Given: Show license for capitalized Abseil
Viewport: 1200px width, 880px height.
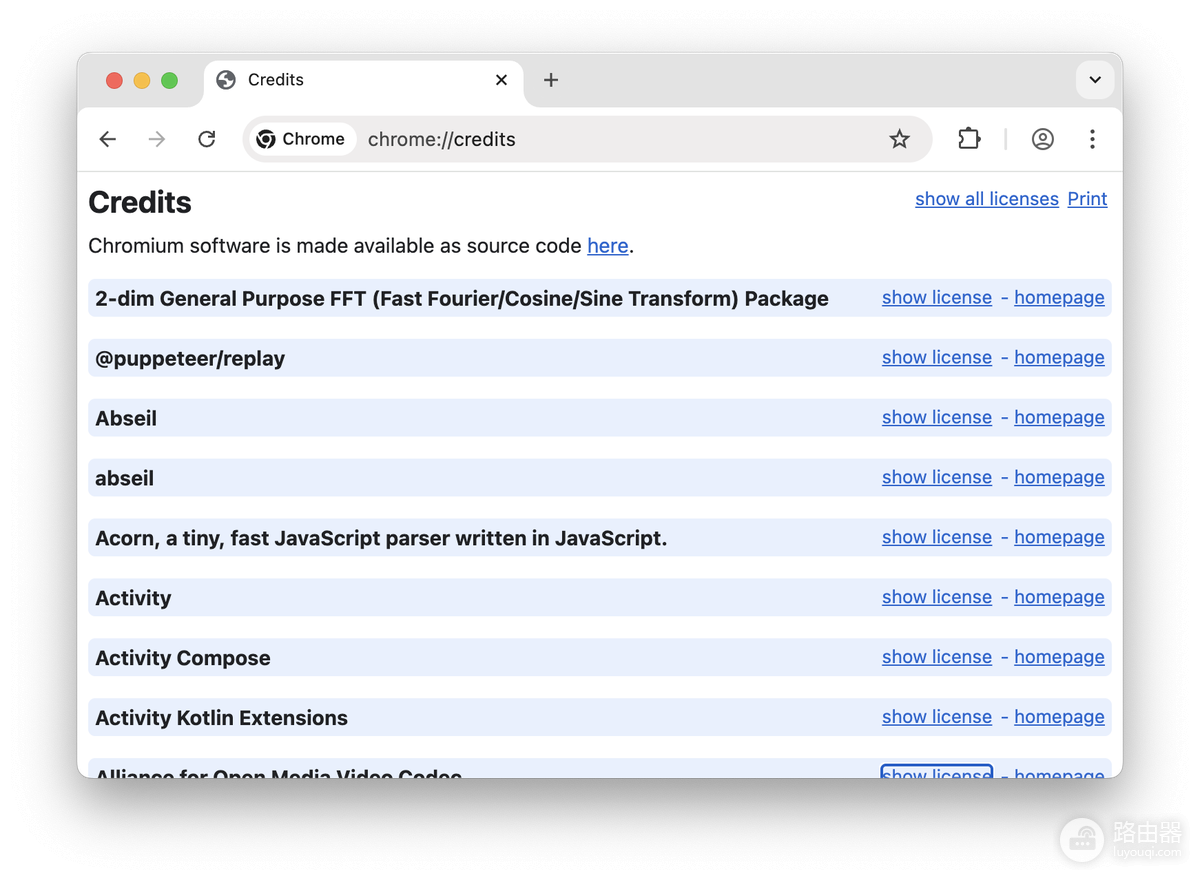Looking at the screenshot, I should 937,418.
